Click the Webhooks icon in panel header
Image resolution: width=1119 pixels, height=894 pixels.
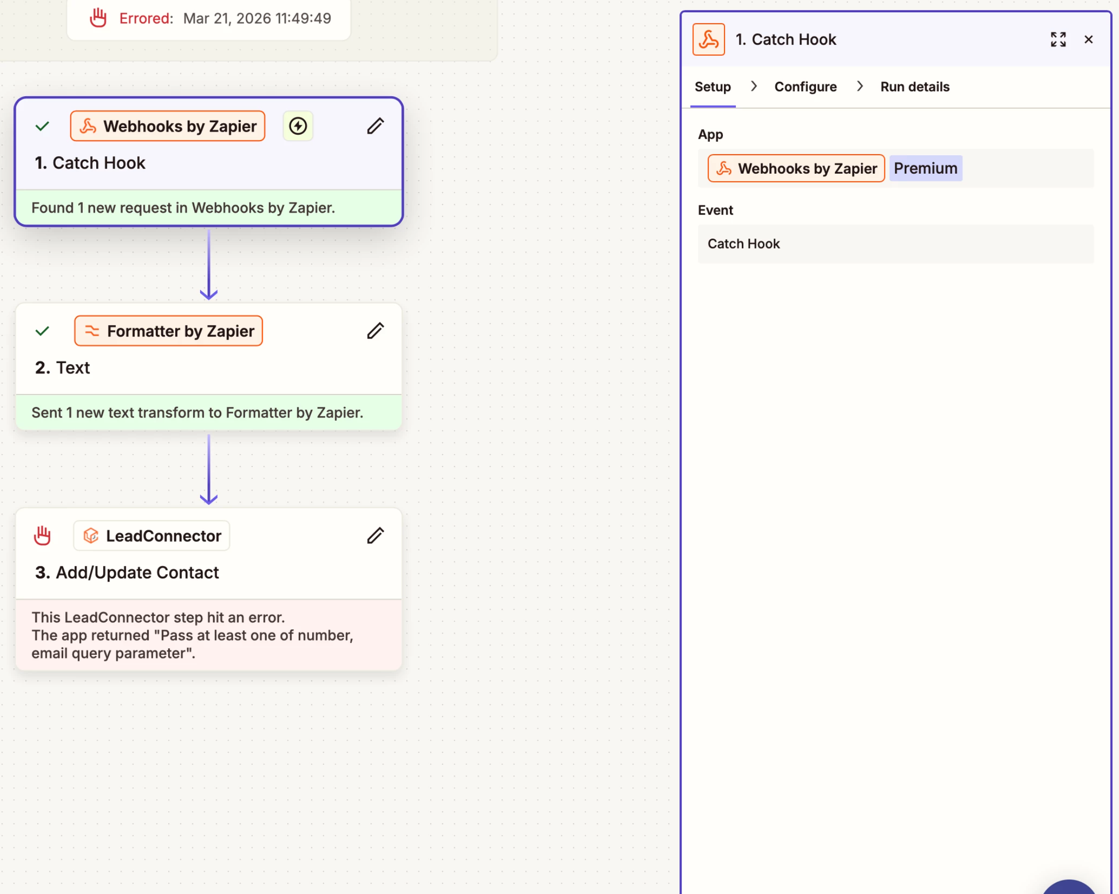[x=709, y=40]
